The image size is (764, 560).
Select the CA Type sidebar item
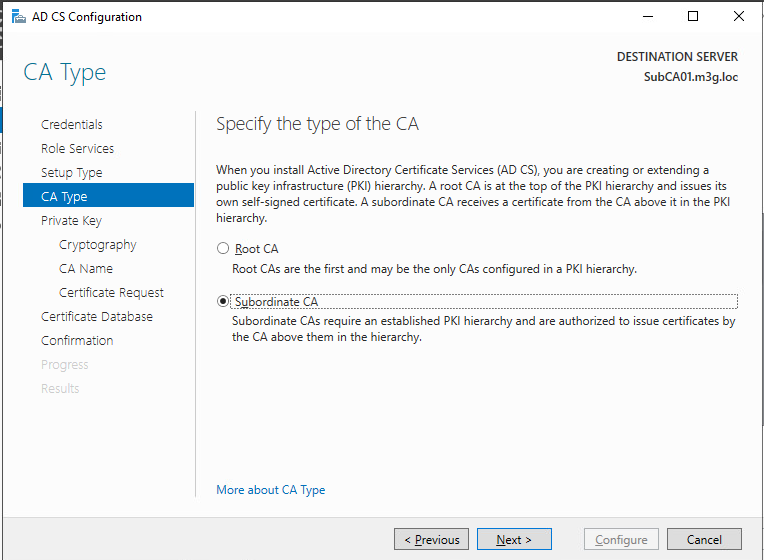64,197
